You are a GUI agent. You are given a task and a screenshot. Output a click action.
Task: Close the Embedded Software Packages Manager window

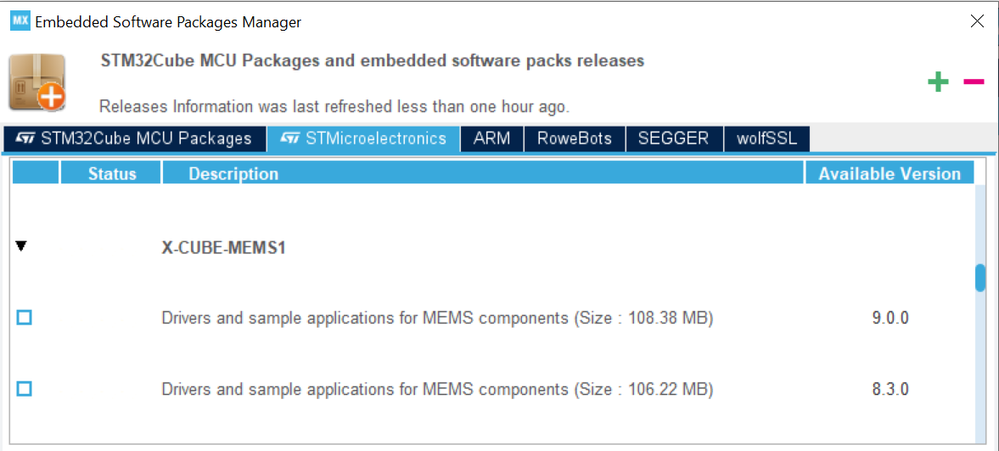point(977,21)
